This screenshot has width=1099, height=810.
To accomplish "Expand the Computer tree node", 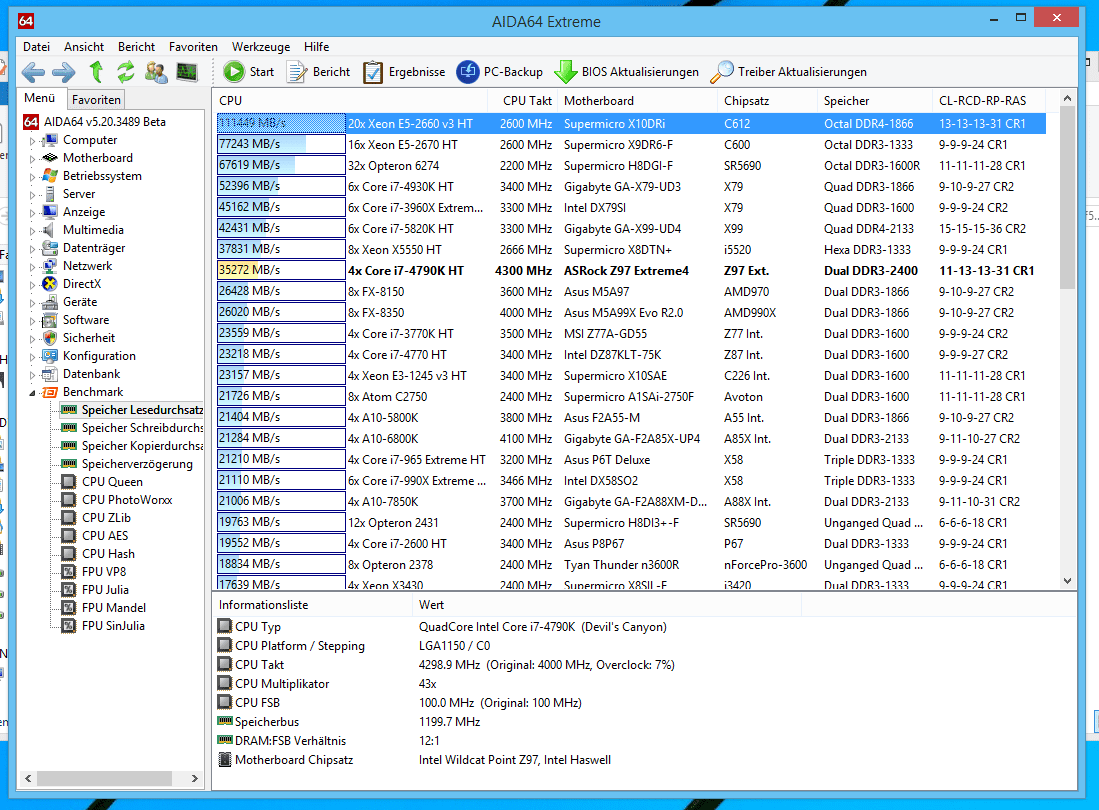I will click(x=32, y=141).
